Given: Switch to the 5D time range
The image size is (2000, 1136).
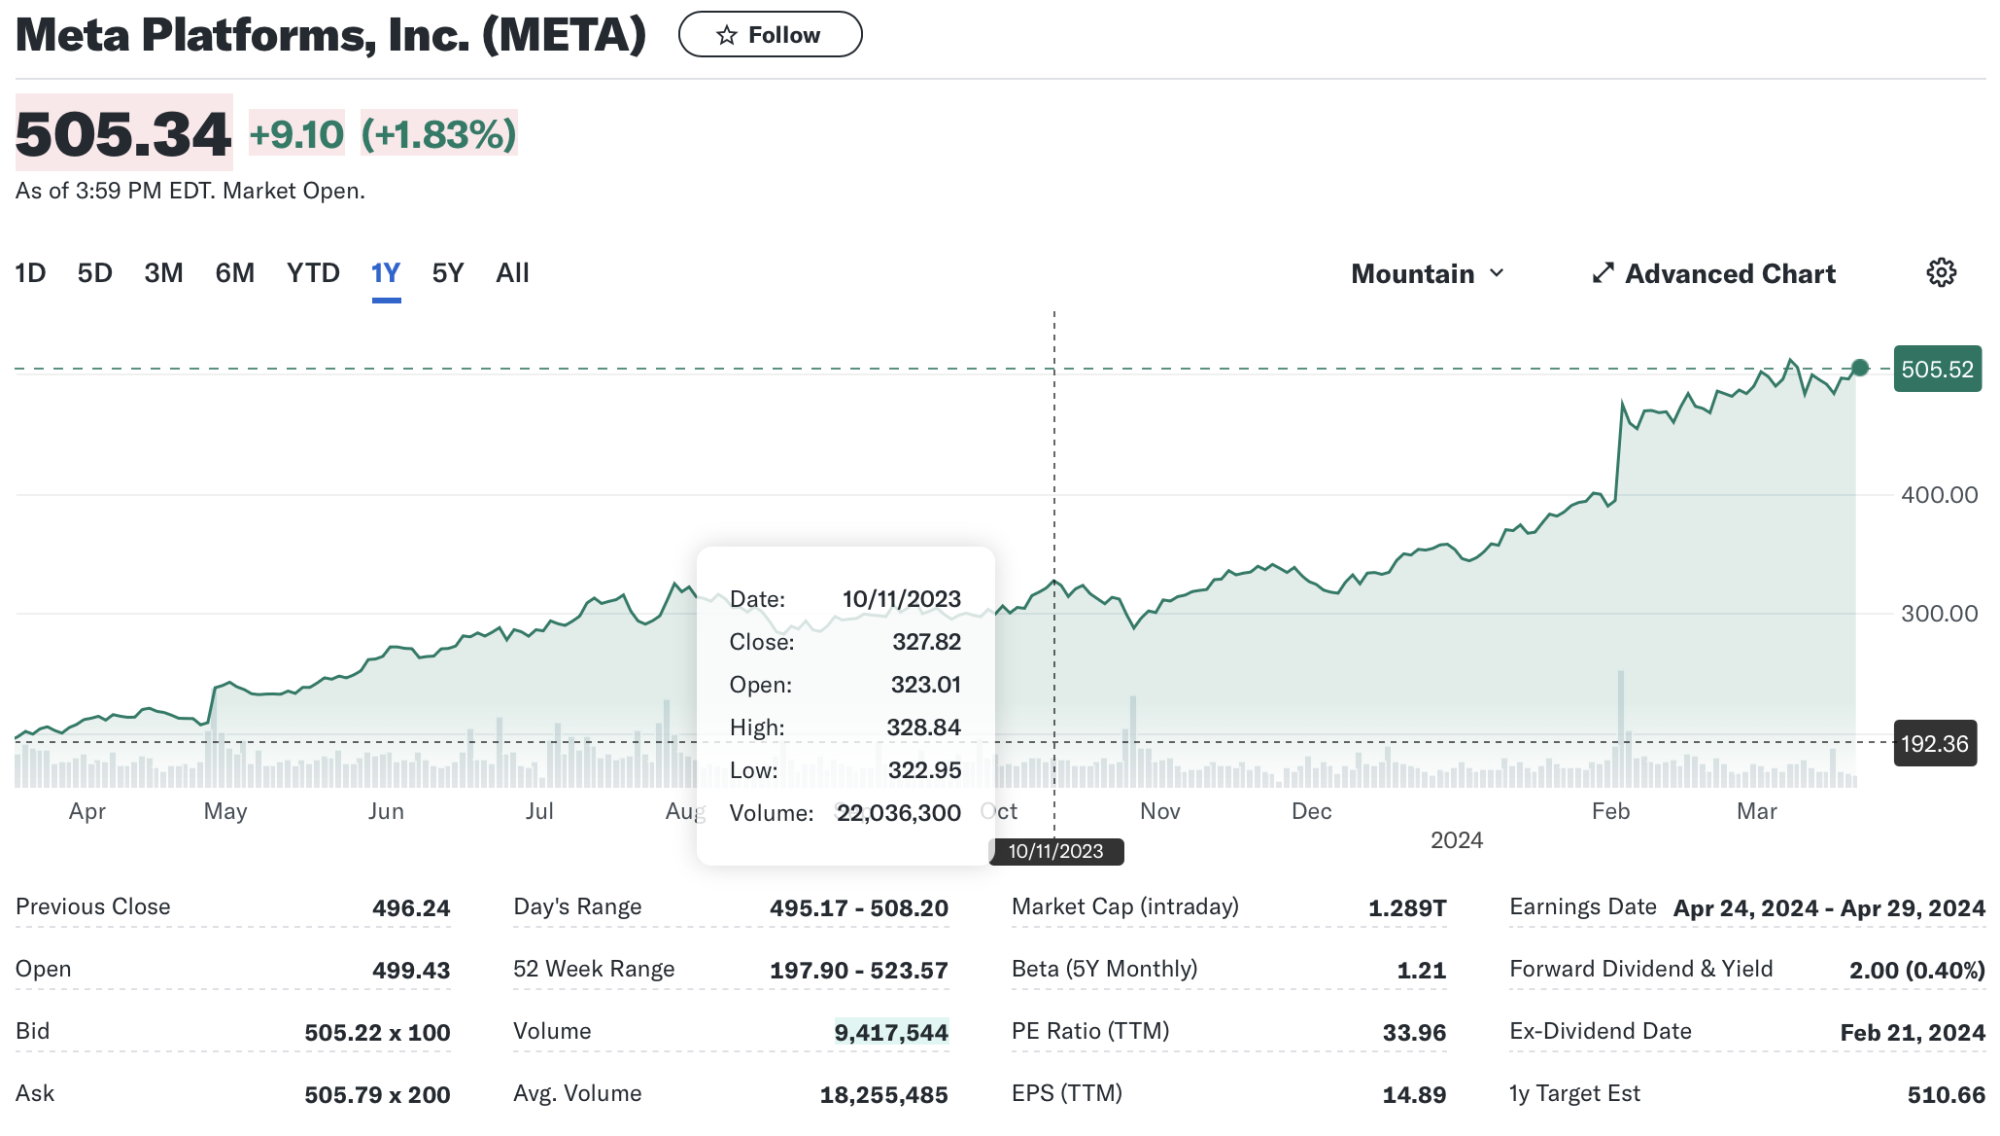Looking at the screenshot, I should [x=94, y=273].
